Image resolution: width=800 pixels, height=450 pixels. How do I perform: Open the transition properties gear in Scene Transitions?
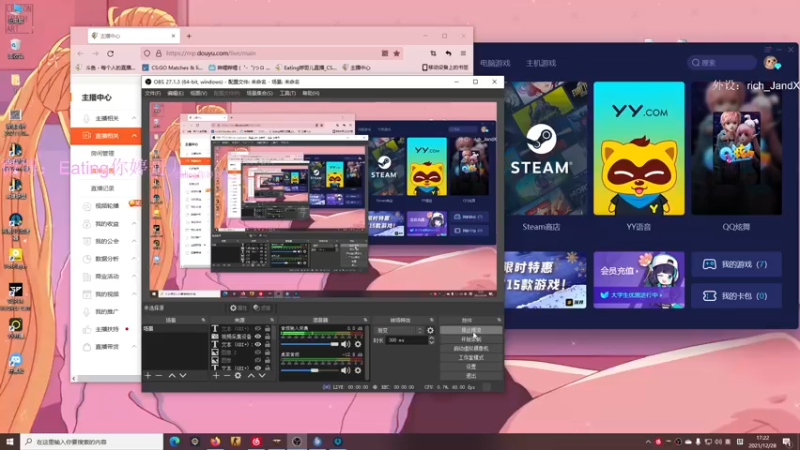tap(430, 330)
